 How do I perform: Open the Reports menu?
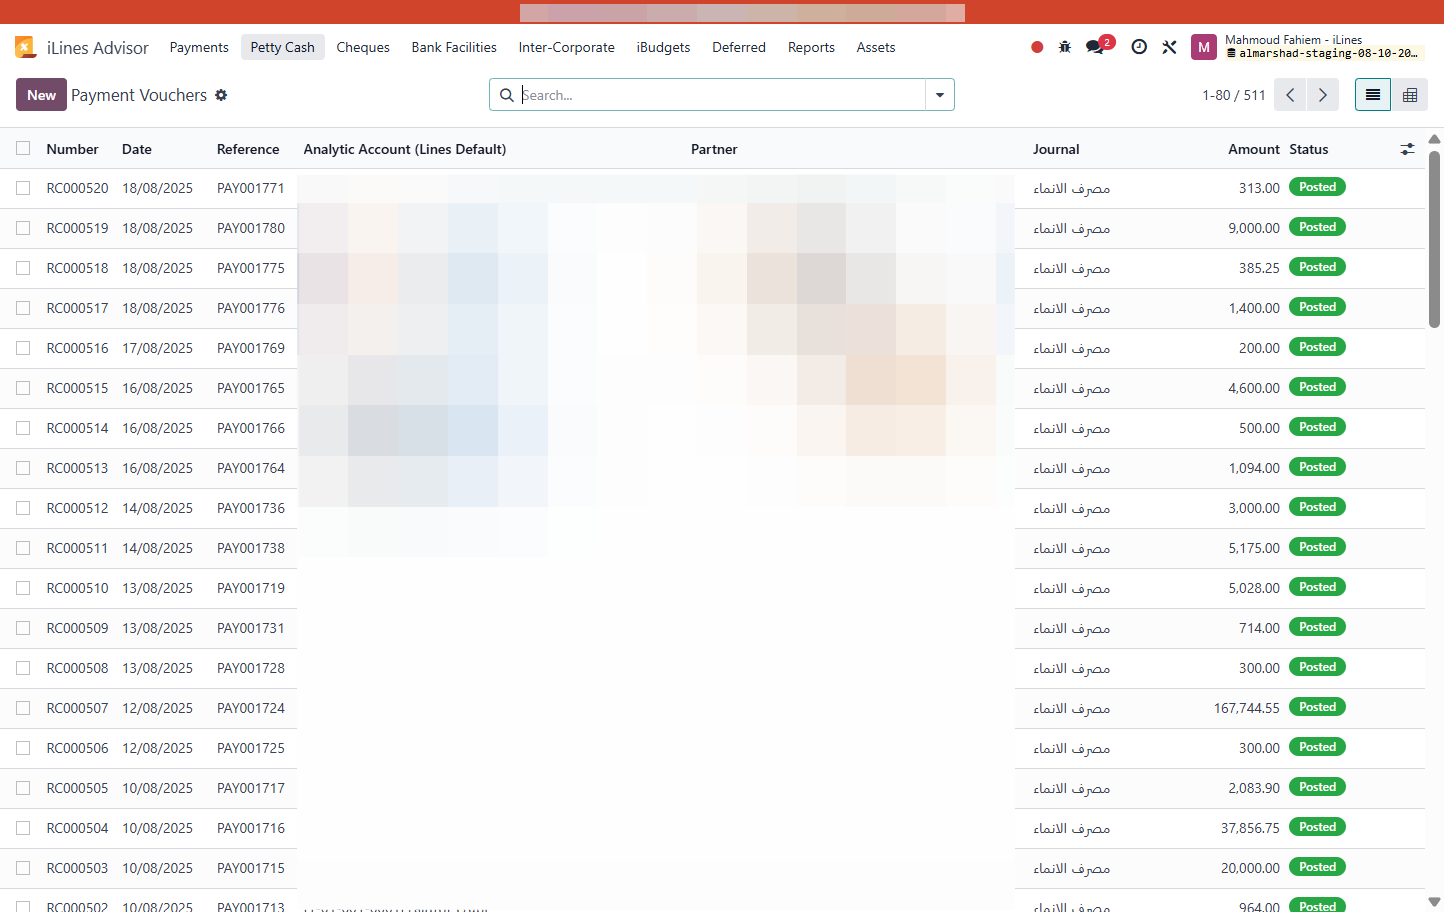[811, 47]
